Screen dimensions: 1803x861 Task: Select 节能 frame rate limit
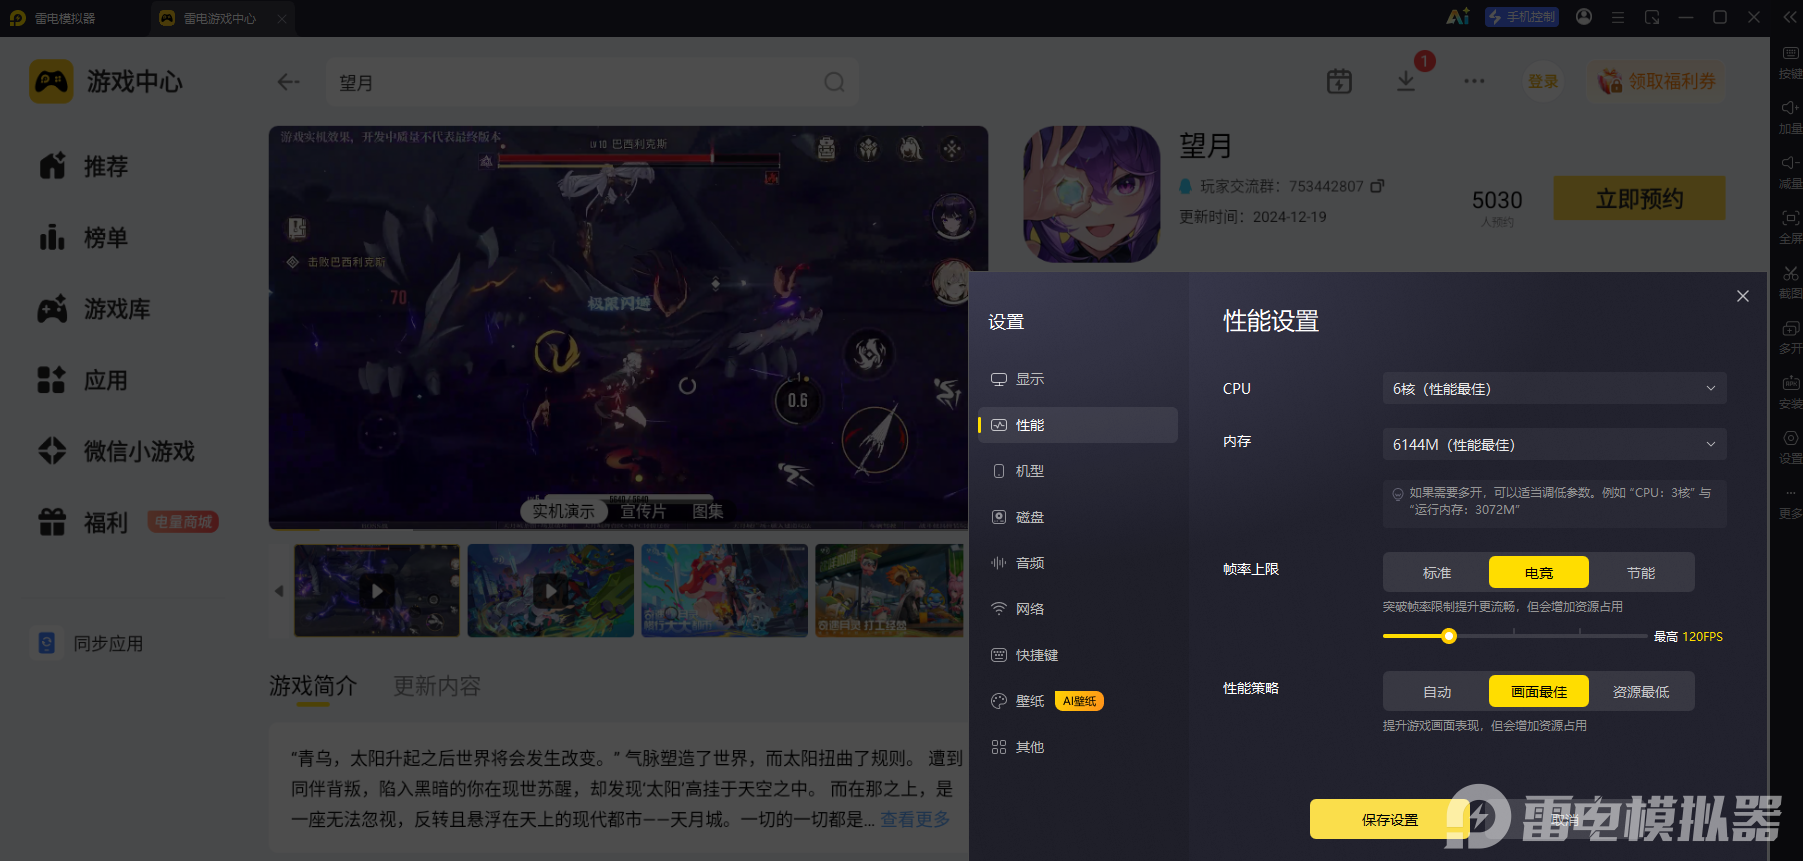point(1641,572)
